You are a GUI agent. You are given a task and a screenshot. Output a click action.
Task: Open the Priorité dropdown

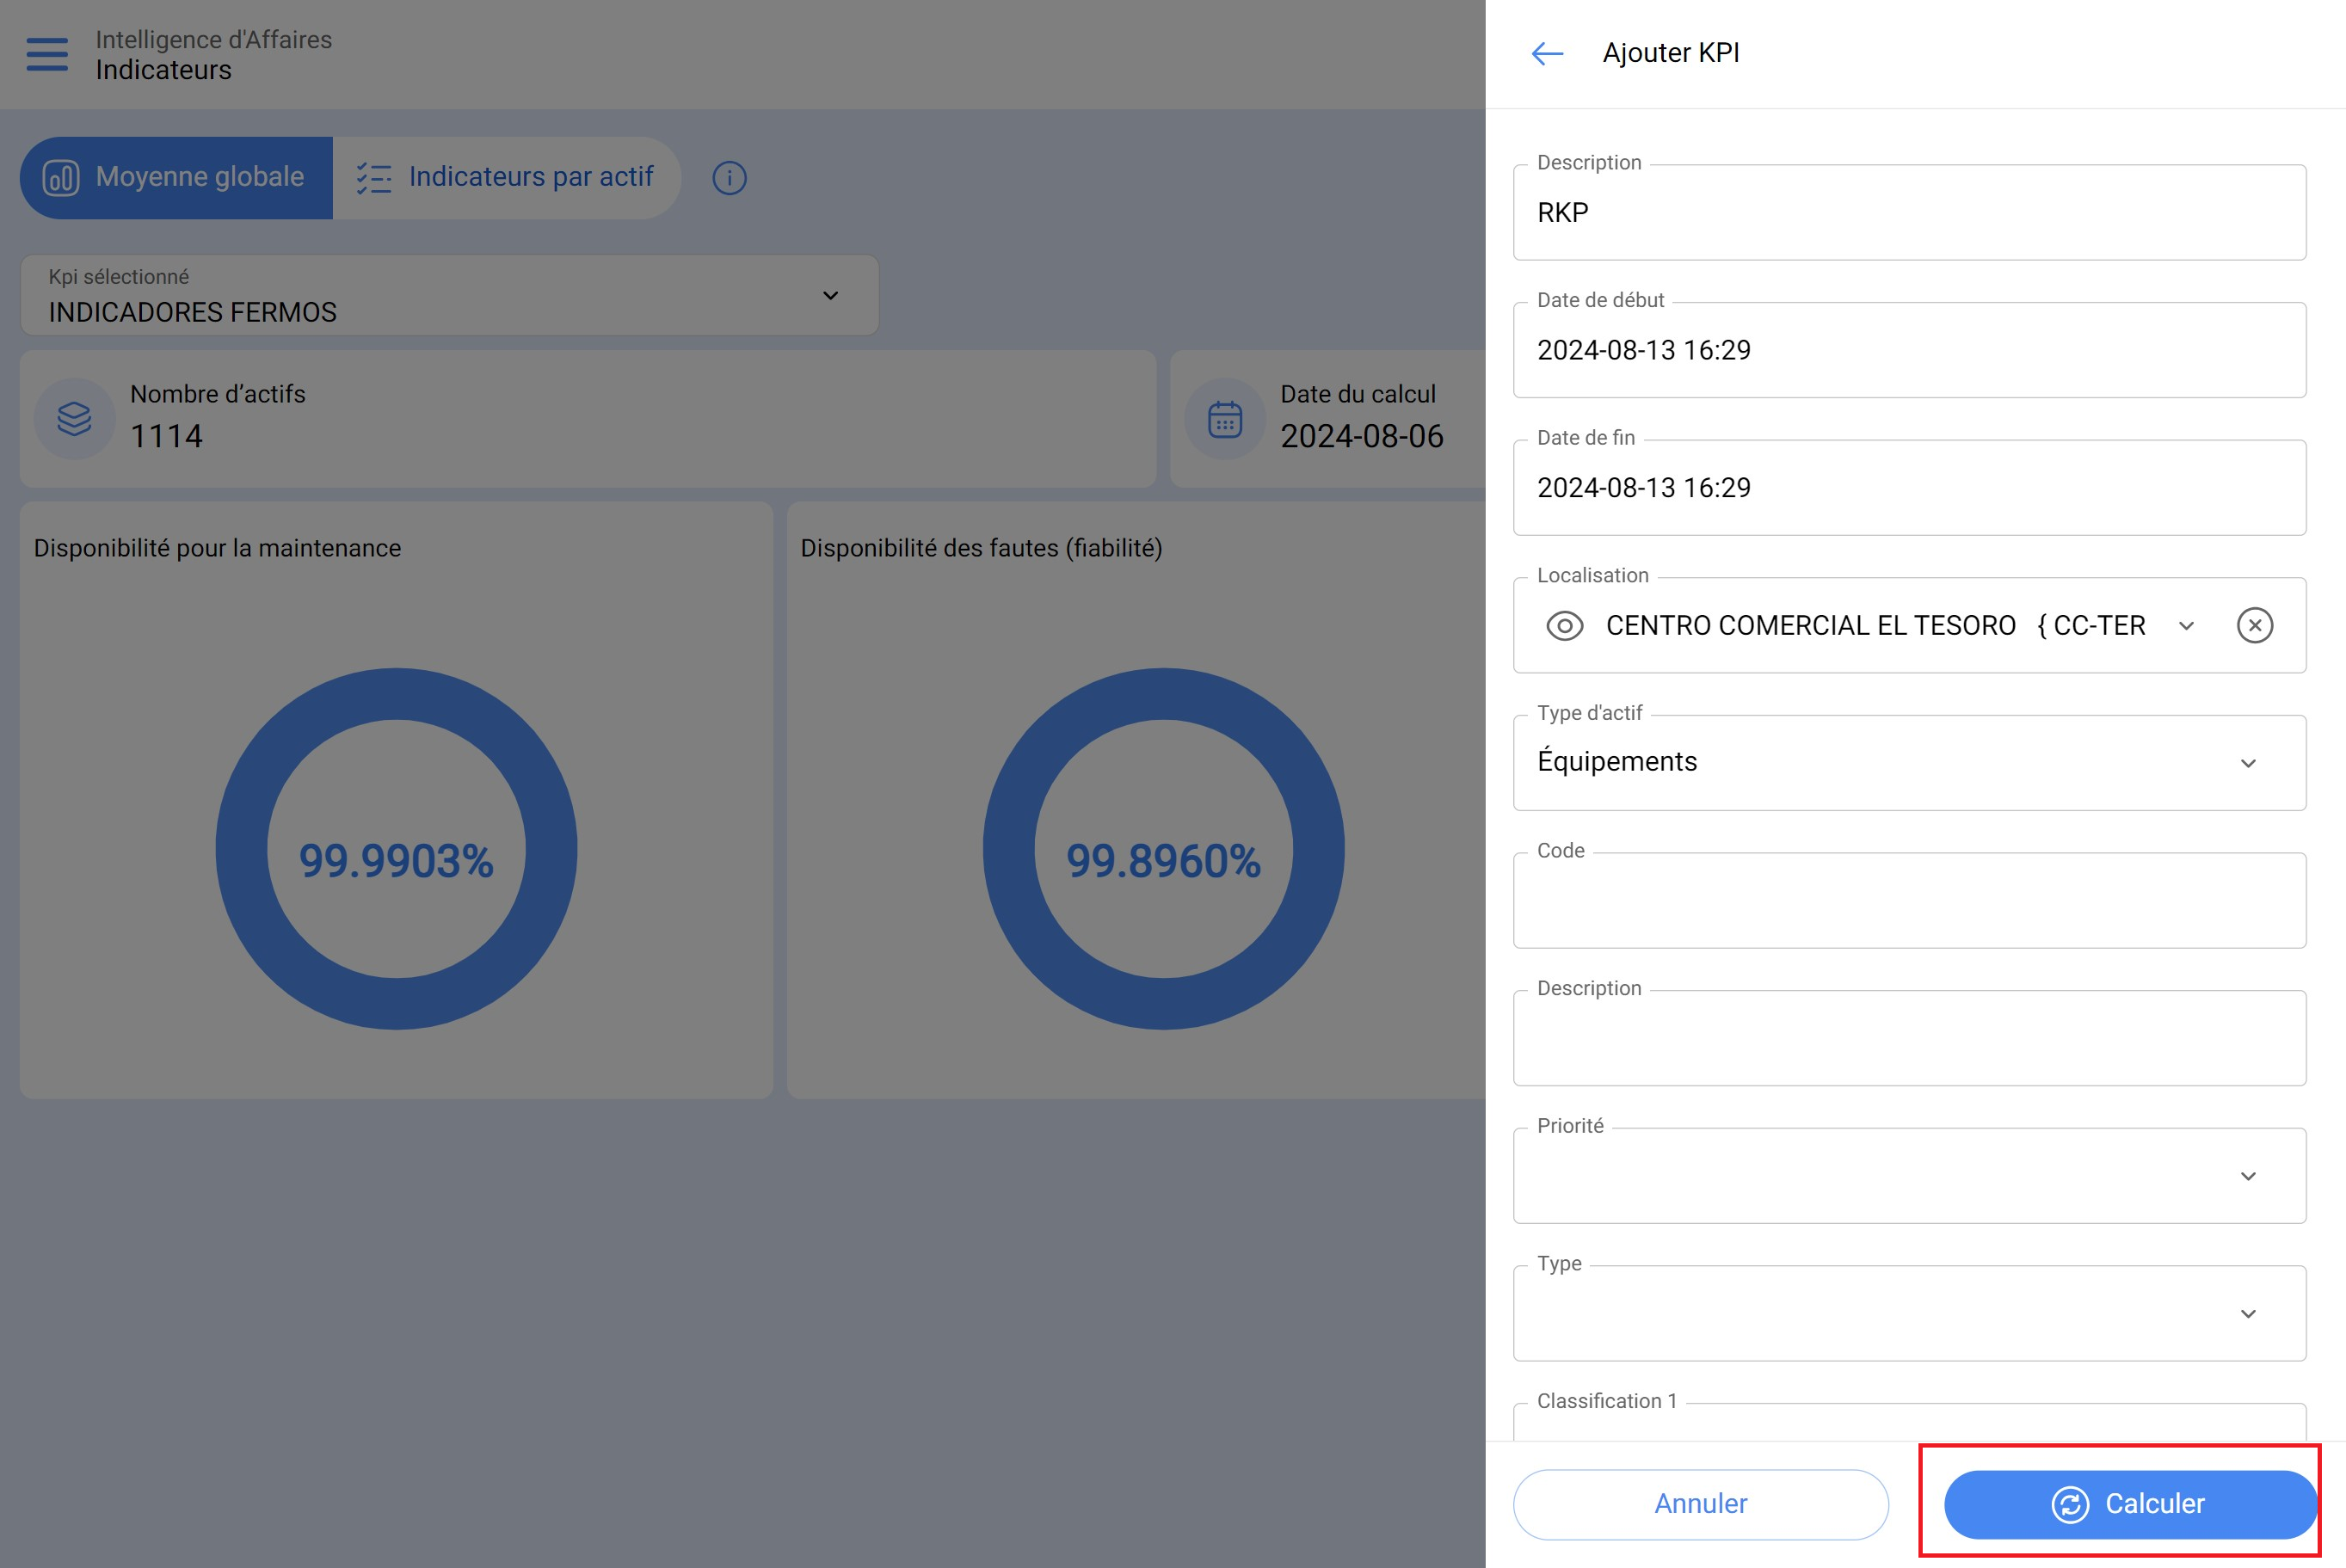pyautogui.click(x=1909, y=1176)
